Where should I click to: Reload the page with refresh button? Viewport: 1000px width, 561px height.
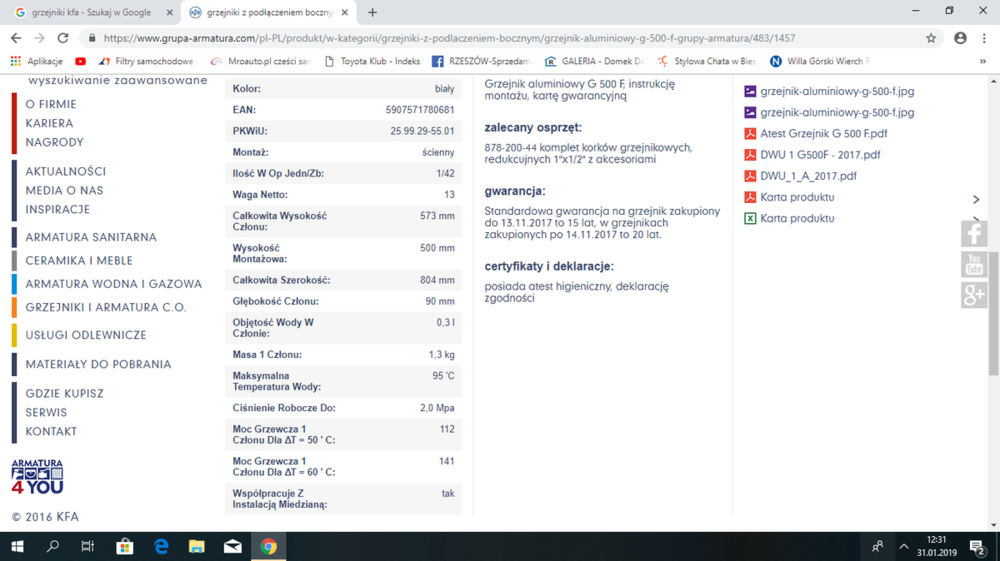click(63, 38)
